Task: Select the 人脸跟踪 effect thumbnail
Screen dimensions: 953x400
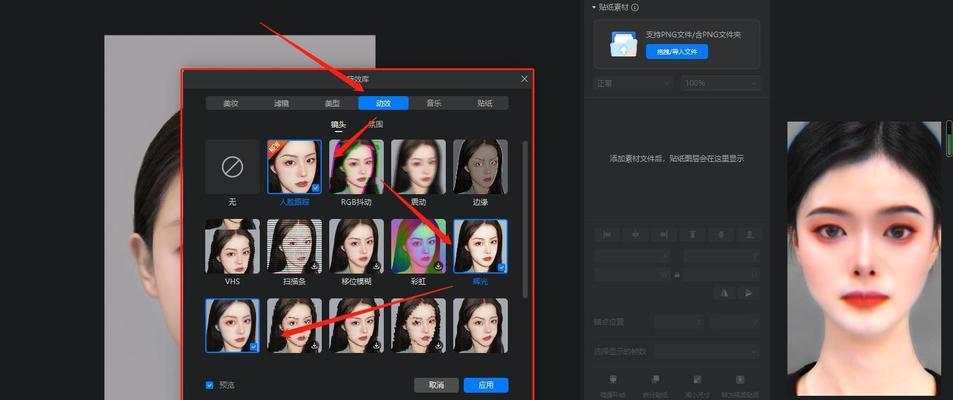Action: tap(294, 167)
